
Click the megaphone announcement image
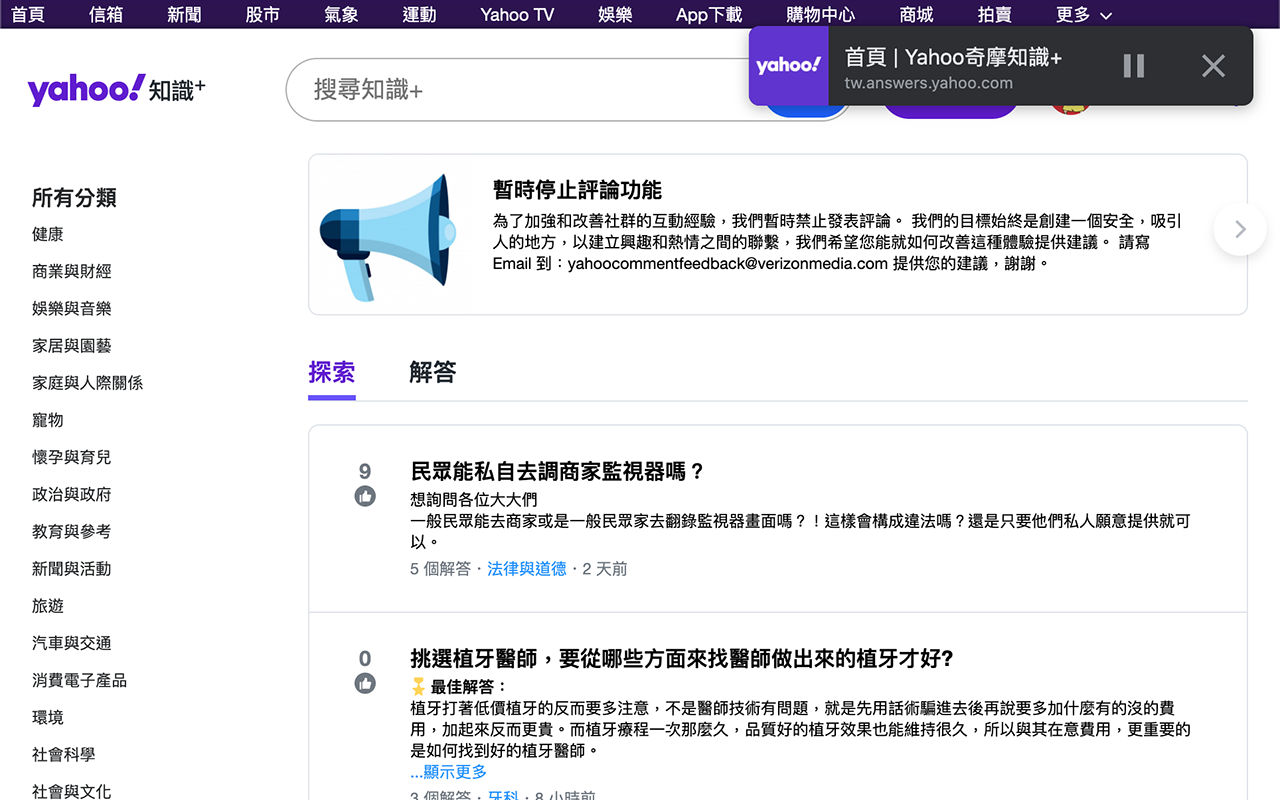click(x=388, y=237)
